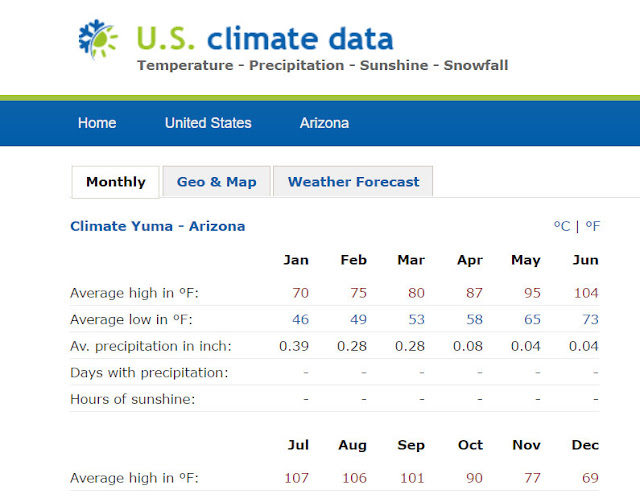Select the Jan column header
This screenshot has height=498, width=640.
(x=296, y=260)
